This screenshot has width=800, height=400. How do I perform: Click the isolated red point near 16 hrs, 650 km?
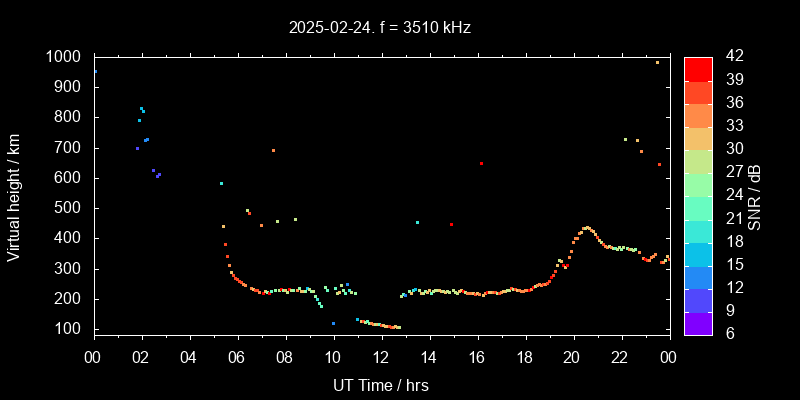tap(481, 163)
